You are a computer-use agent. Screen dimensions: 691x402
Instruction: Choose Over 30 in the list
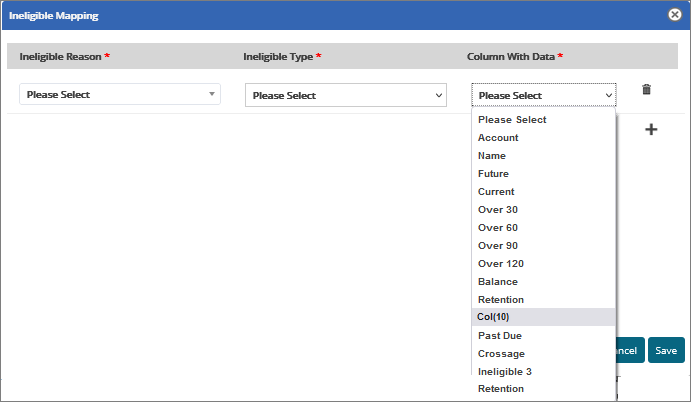pyautogui.click(x=497, y=210)
